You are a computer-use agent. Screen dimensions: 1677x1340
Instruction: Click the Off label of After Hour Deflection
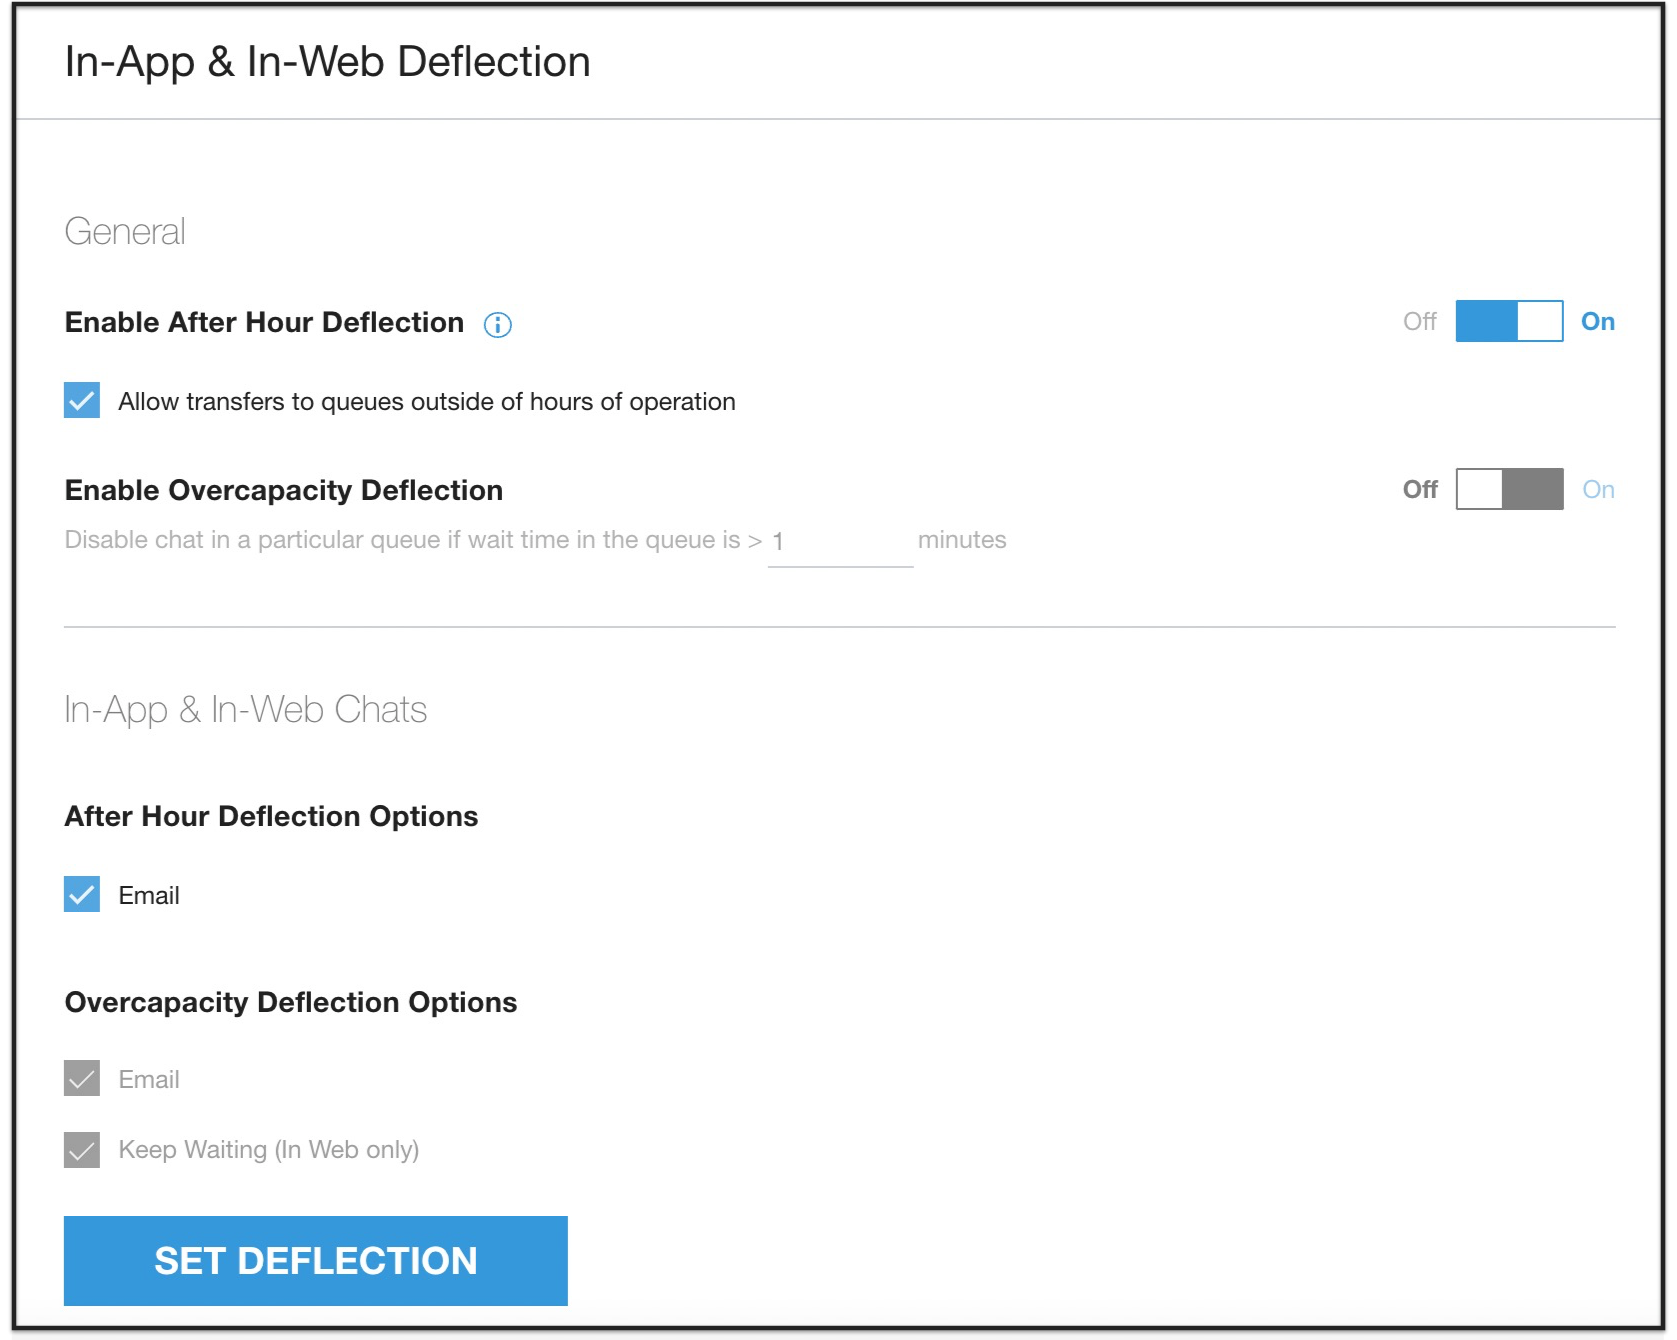pos(1419,322)
